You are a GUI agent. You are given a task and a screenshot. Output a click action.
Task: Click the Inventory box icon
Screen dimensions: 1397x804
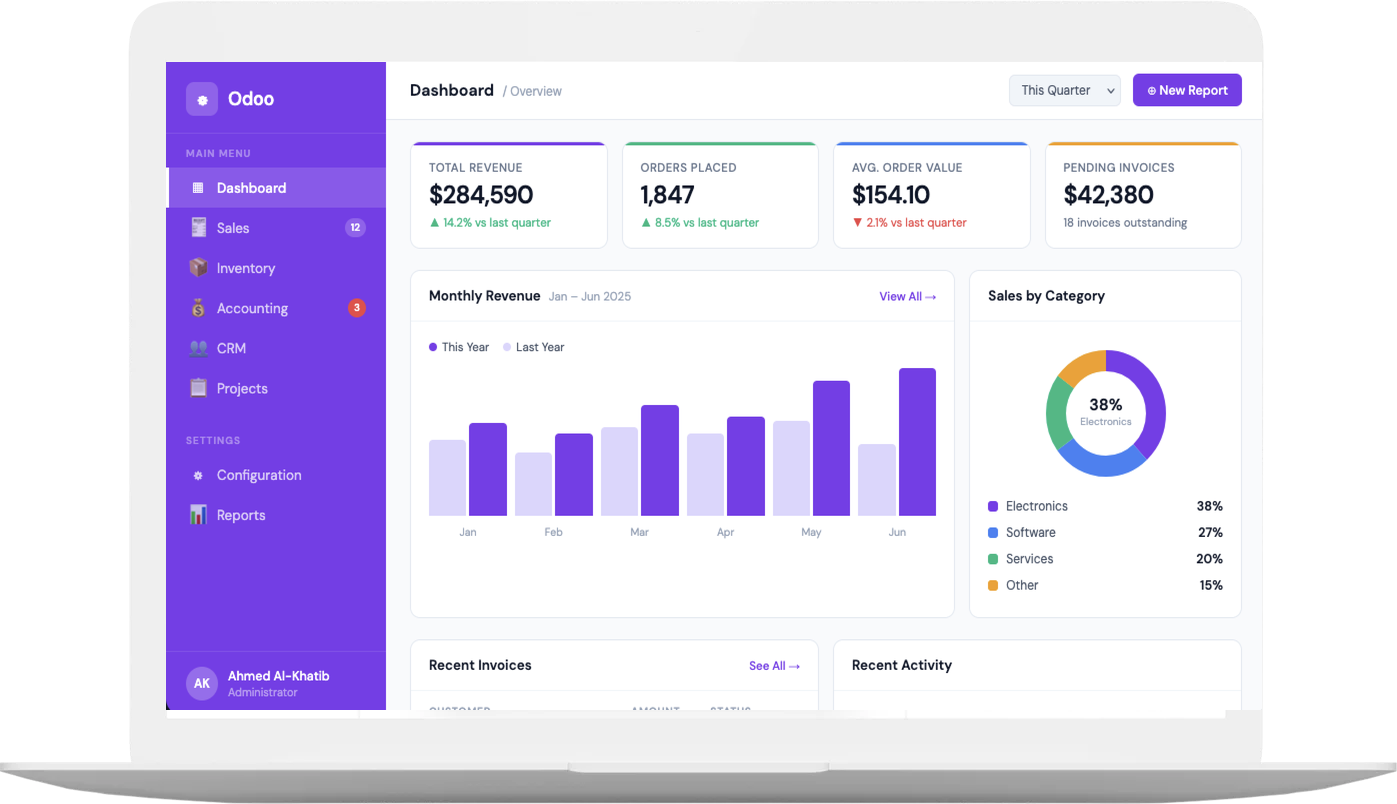(198, 268)
